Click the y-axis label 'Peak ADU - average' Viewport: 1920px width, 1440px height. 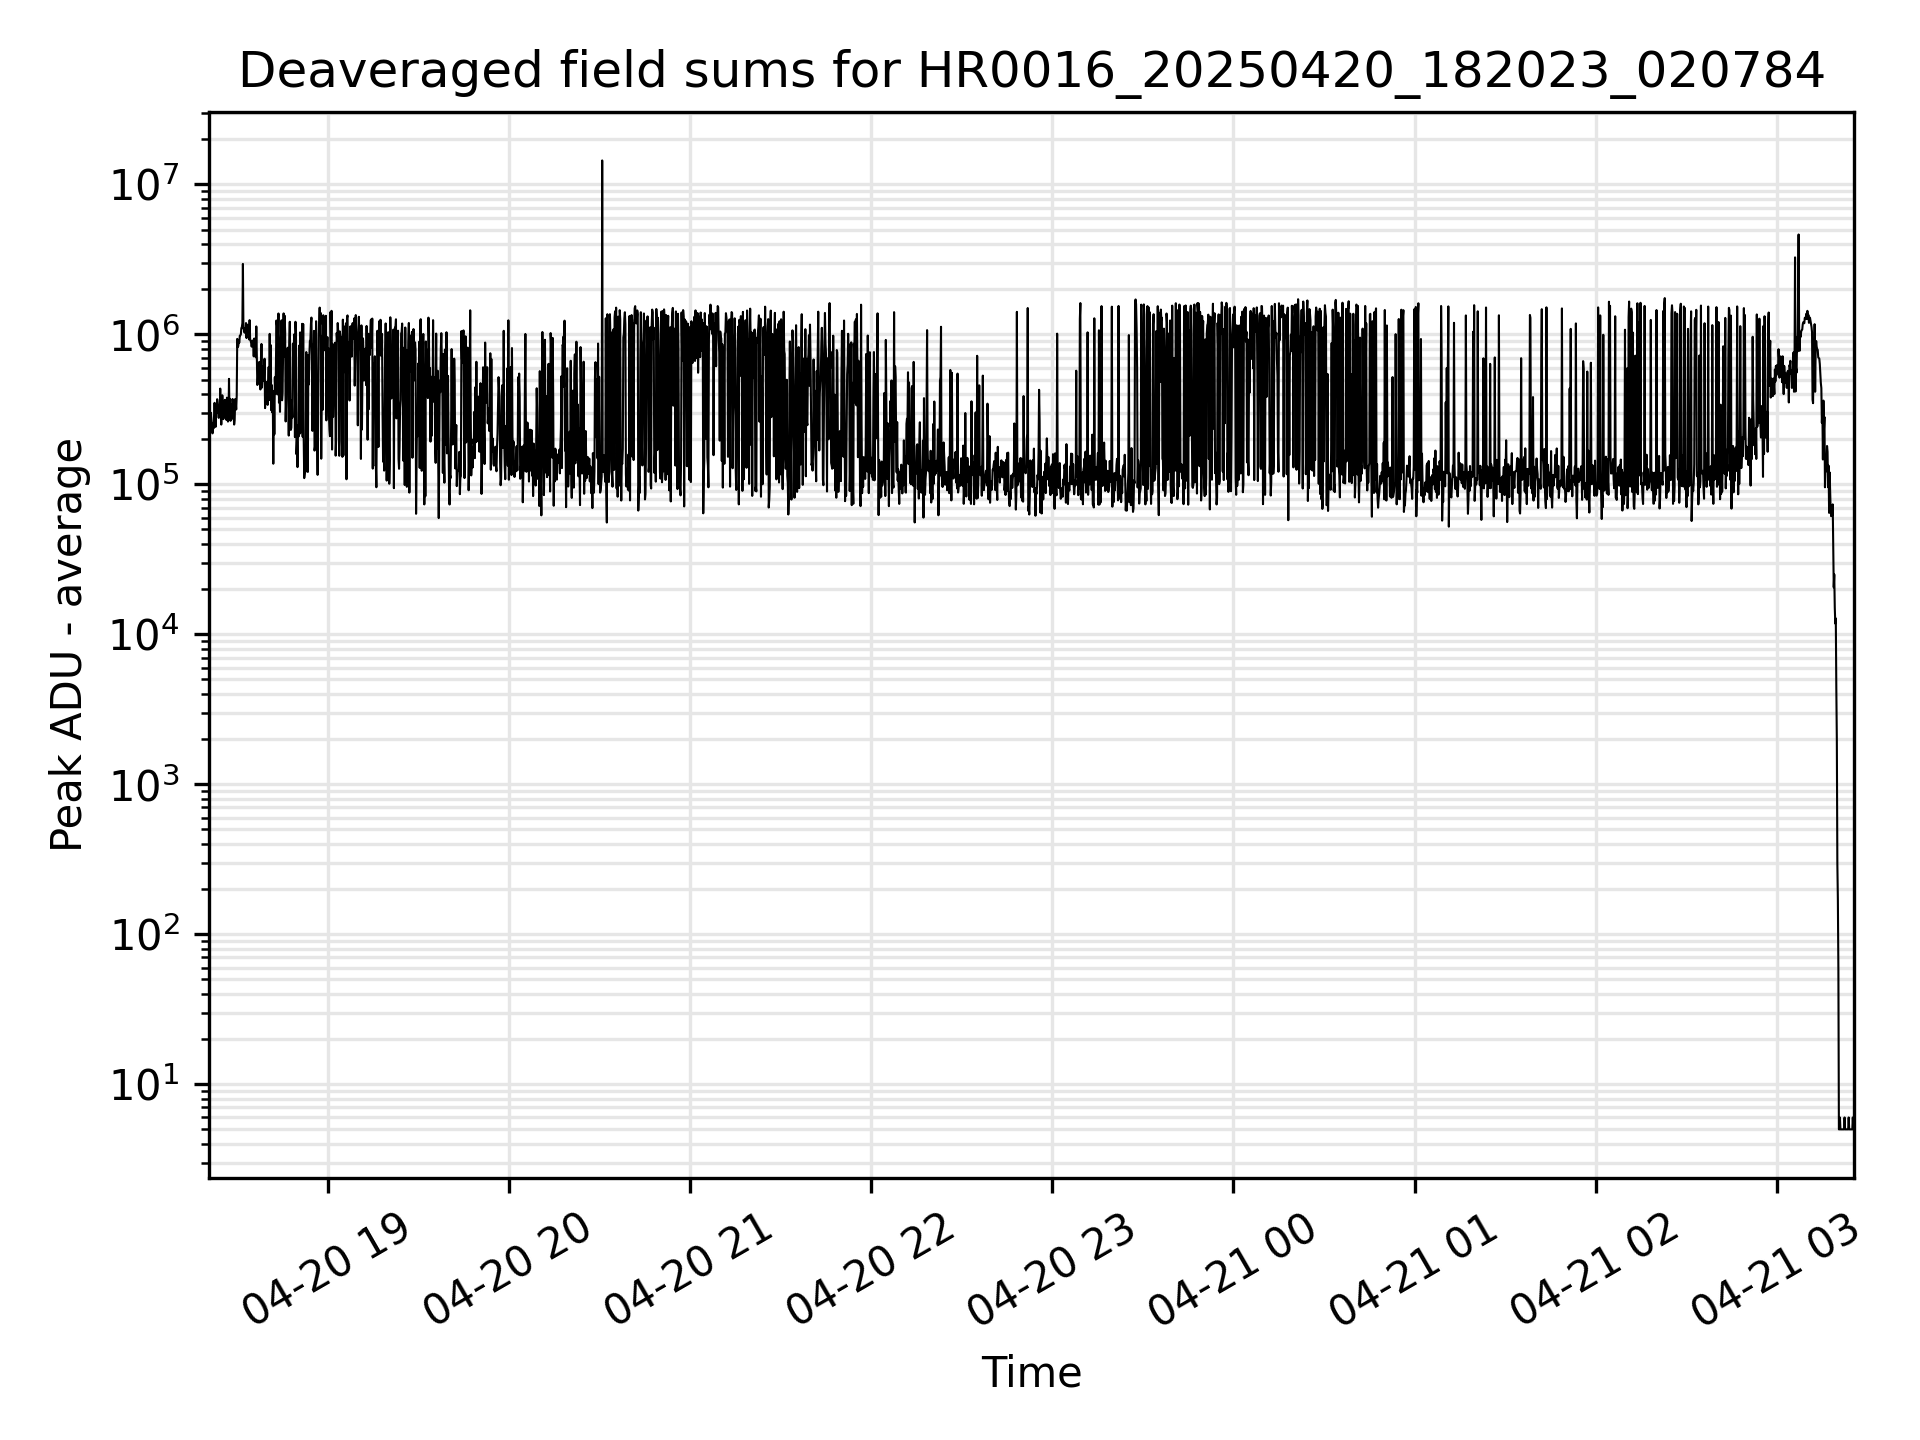pos(68,645)
